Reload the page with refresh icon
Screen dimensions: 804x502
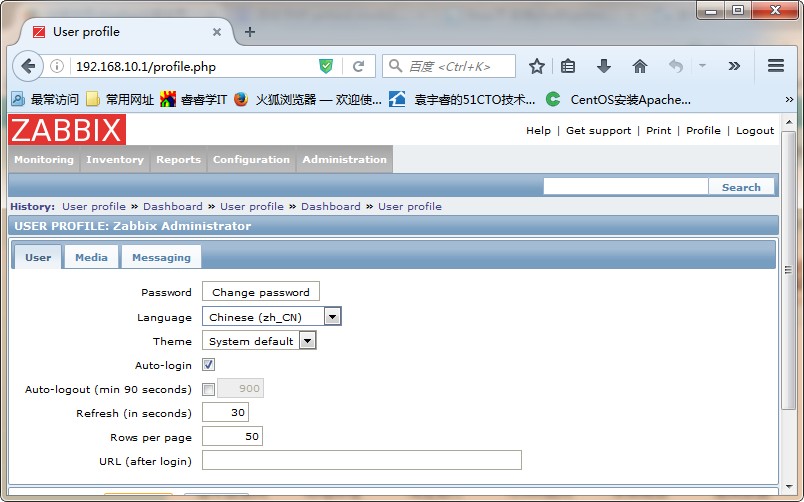(x=358, y=66)
